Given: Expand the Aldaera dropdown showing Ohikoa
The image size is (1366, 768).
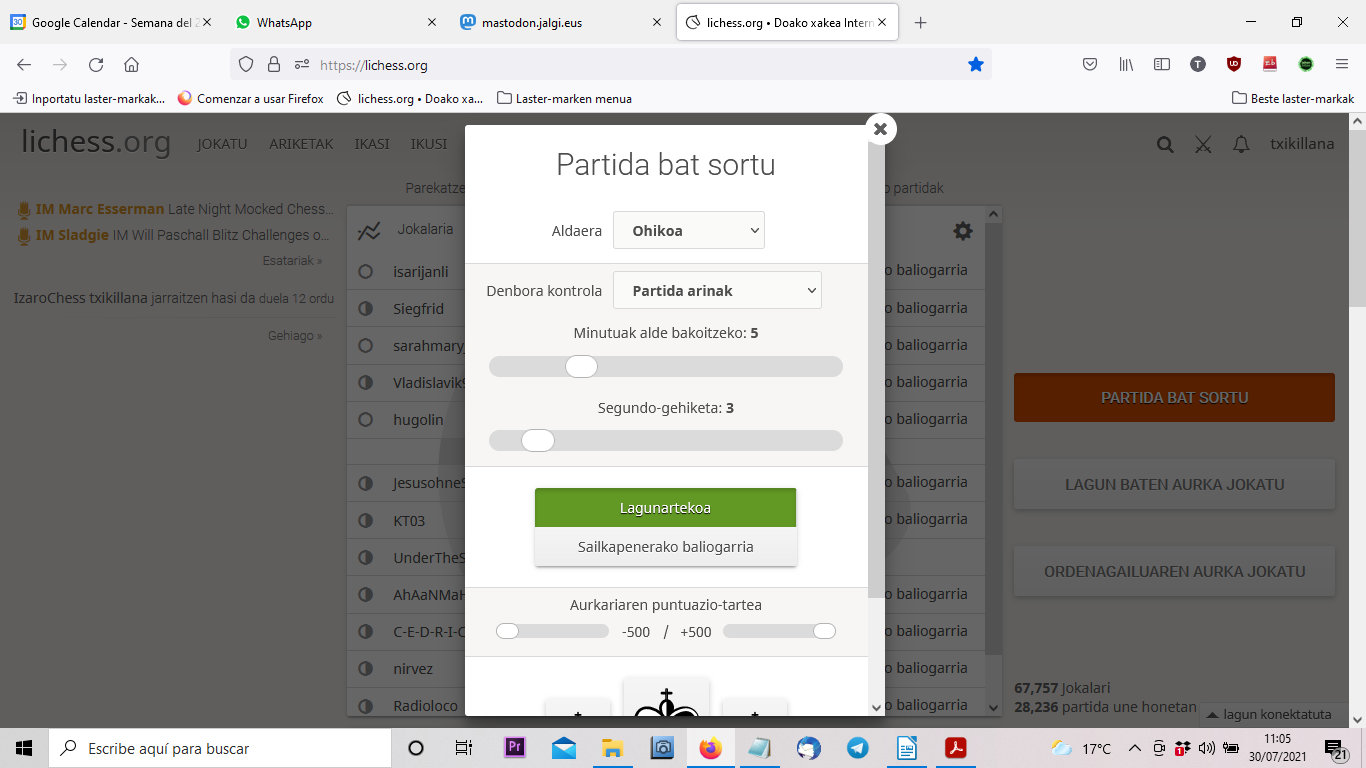Looking at the screenshot, I should click(688, 231).
